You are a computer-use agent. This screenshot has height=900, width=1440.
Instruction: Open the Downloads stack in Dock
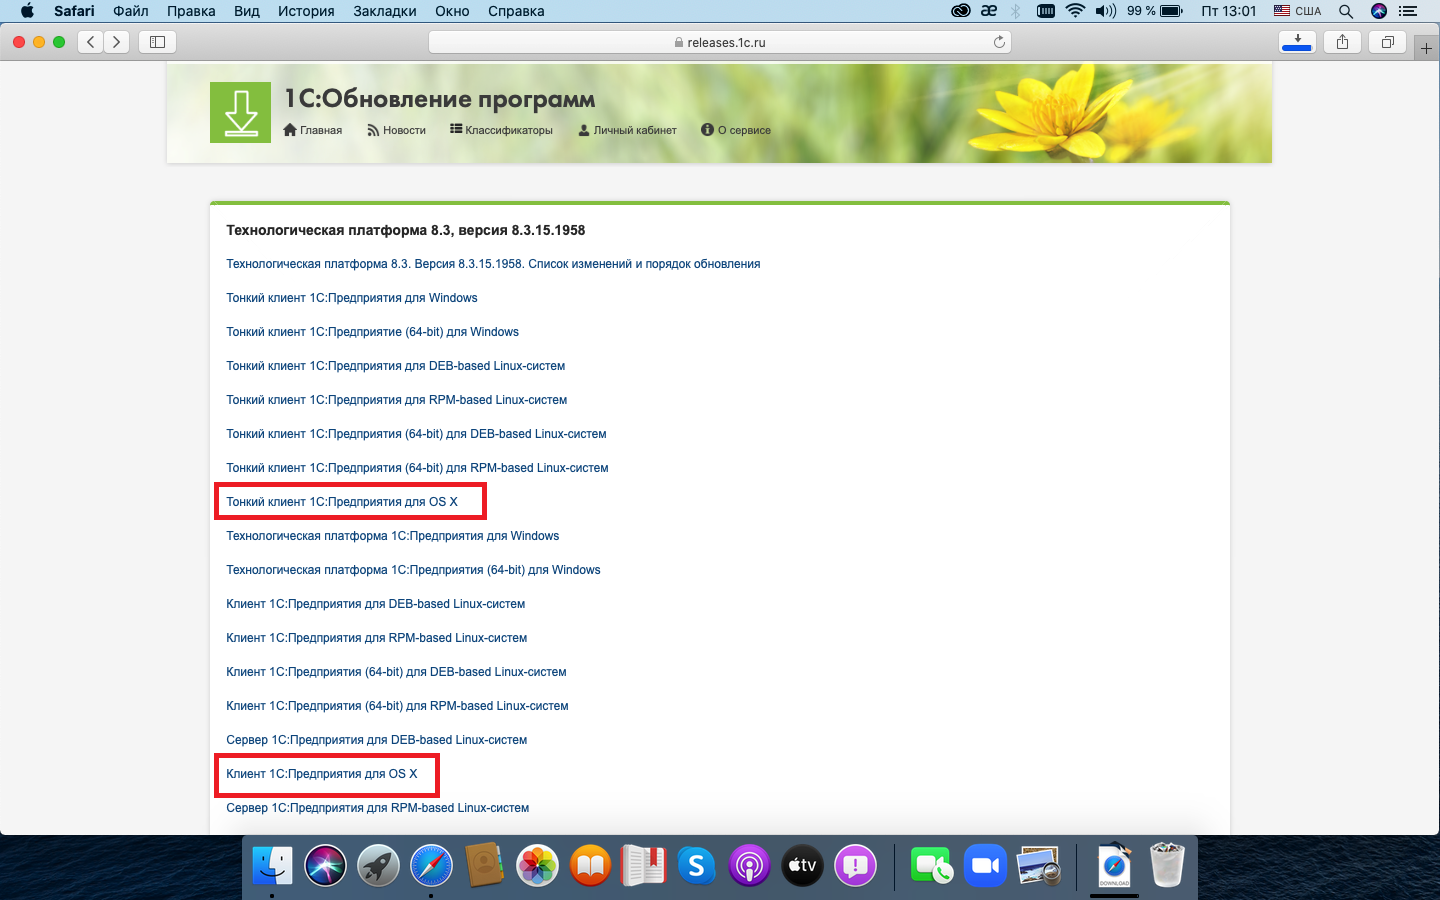click(x=1114, y=865)
